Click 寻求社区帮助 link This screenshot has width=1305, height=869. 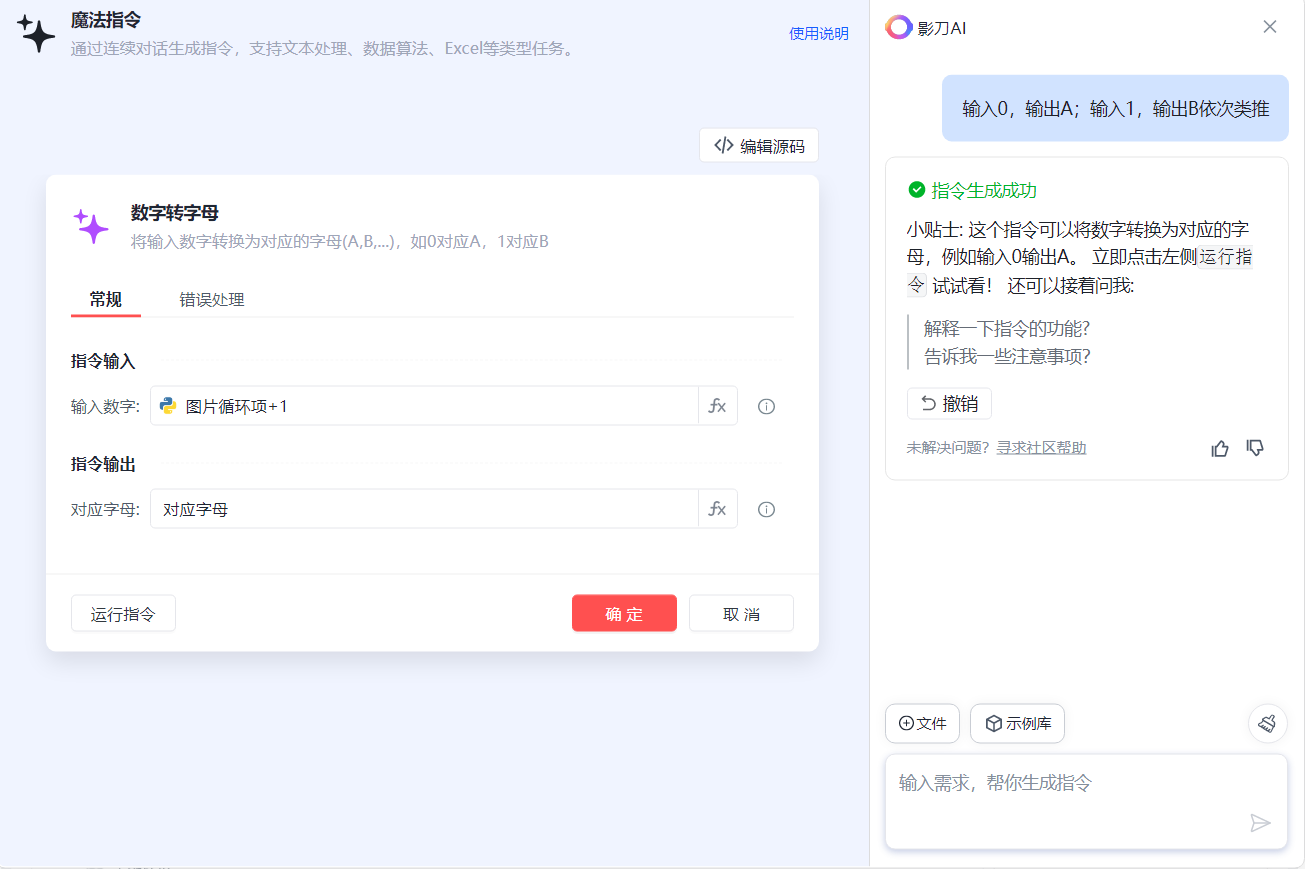tap(1041, 448)
